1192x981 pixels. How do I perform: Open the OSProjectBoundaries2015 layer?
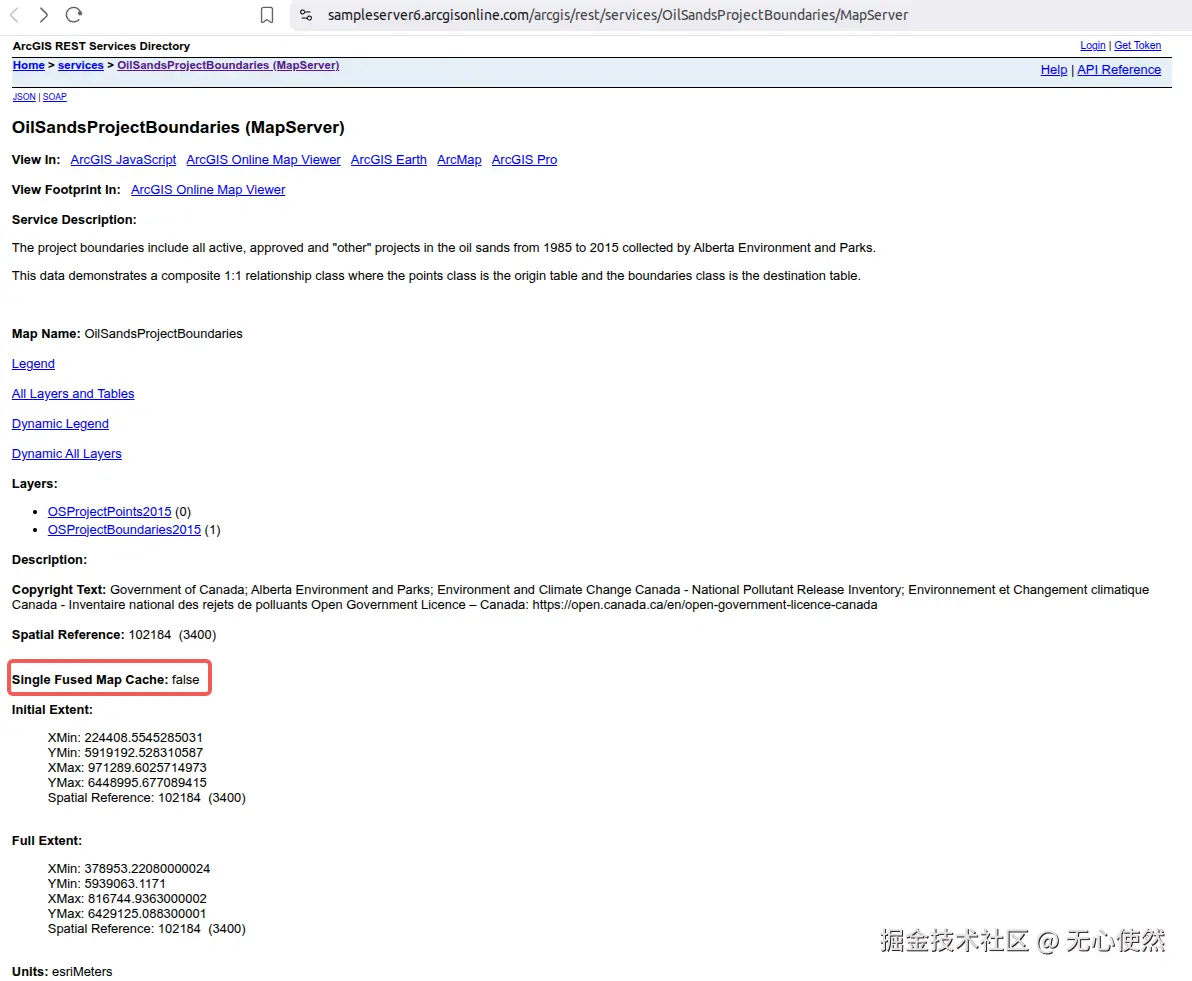(x=124, y=530)
